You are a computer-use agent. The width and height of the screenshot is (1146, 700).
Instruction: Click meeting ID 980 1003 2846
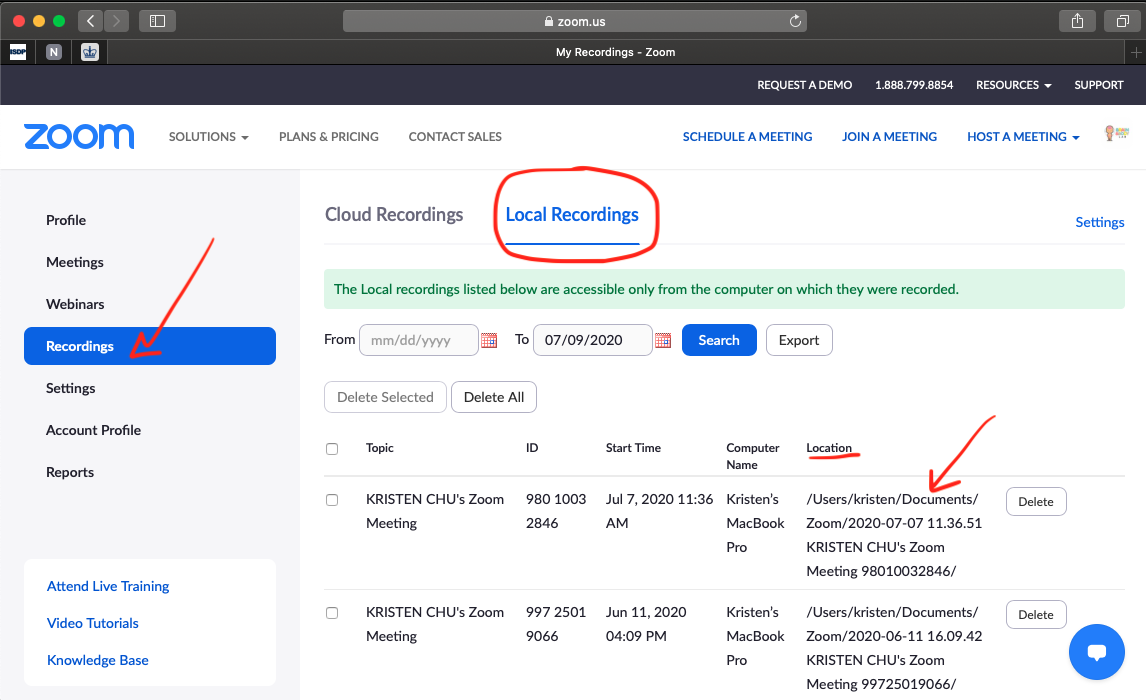coord(556,511)
